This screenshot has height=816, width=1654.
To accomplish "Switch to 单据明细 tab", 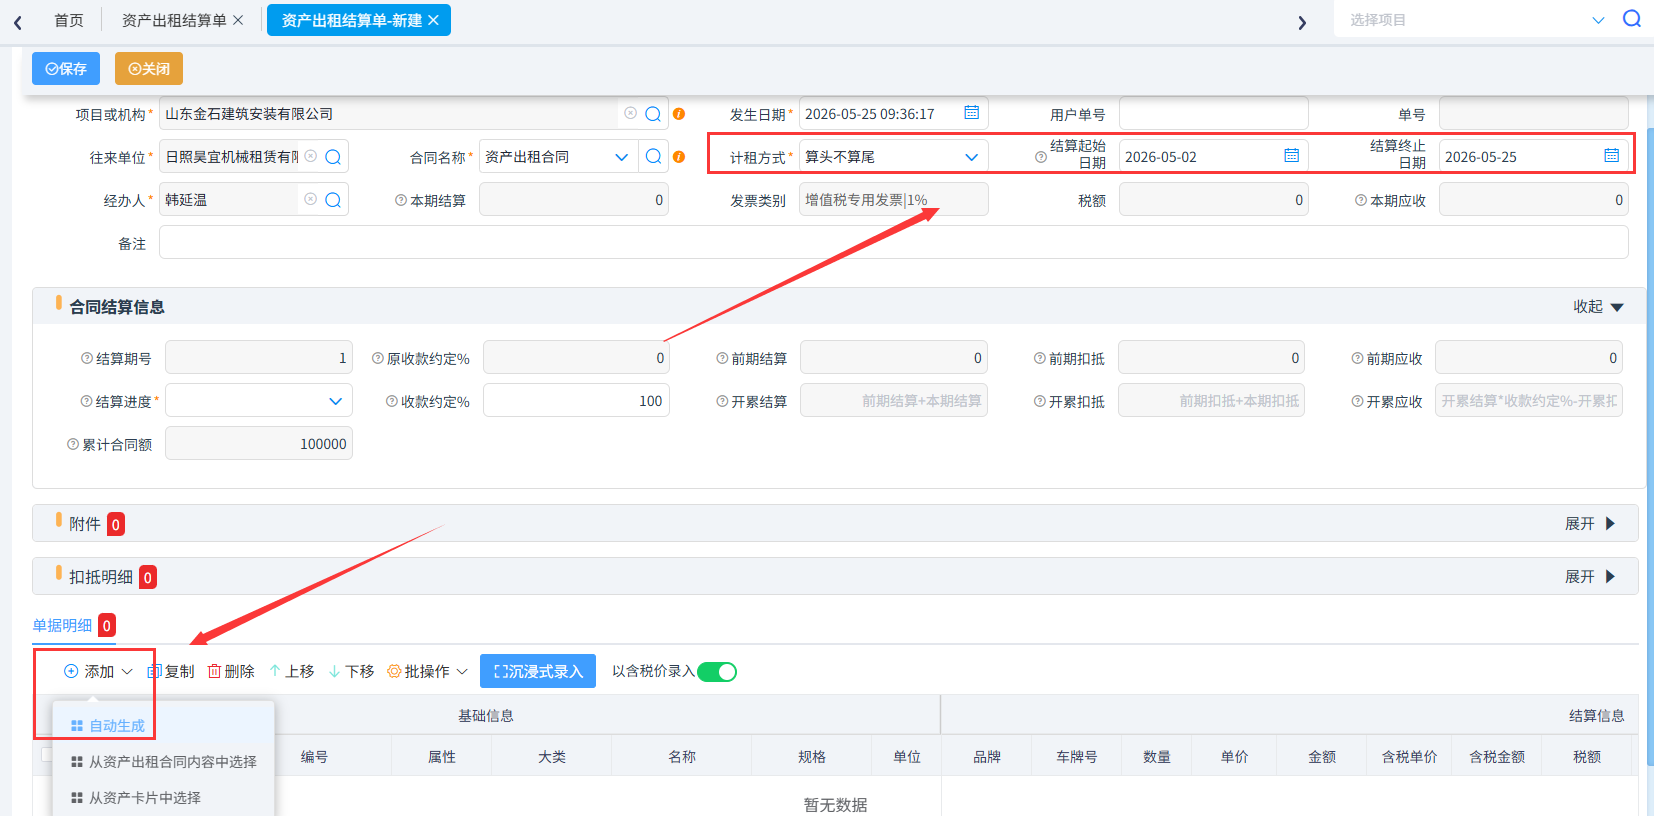I will tap(62, 625).
